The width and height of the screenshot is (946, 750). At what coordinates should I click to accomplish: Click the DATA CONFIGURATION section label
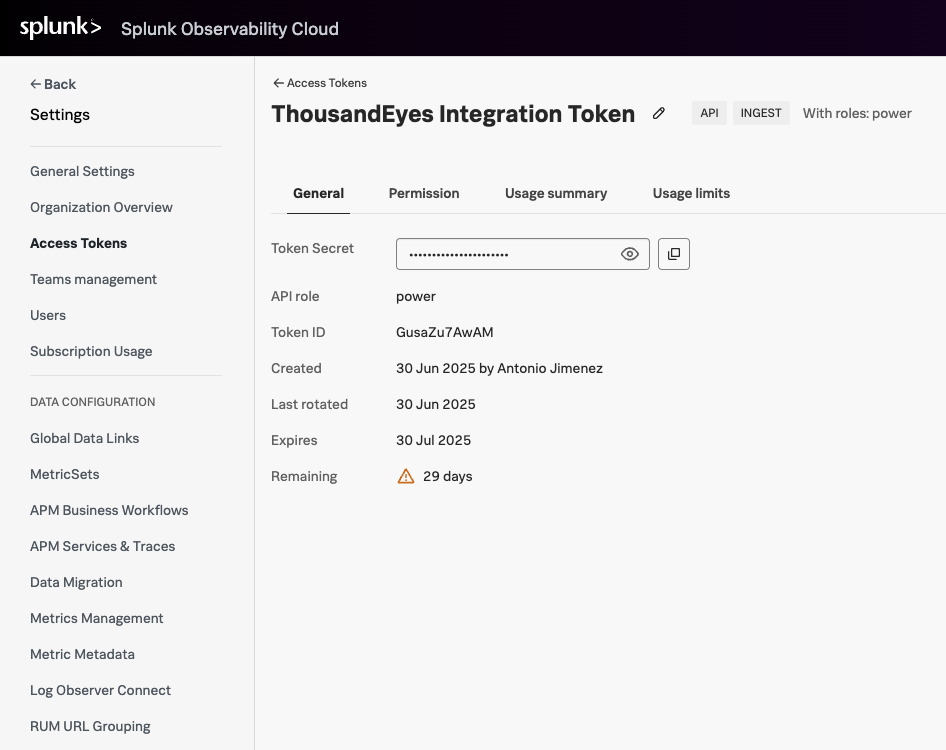pyautogui.click(x=92, y=402)
